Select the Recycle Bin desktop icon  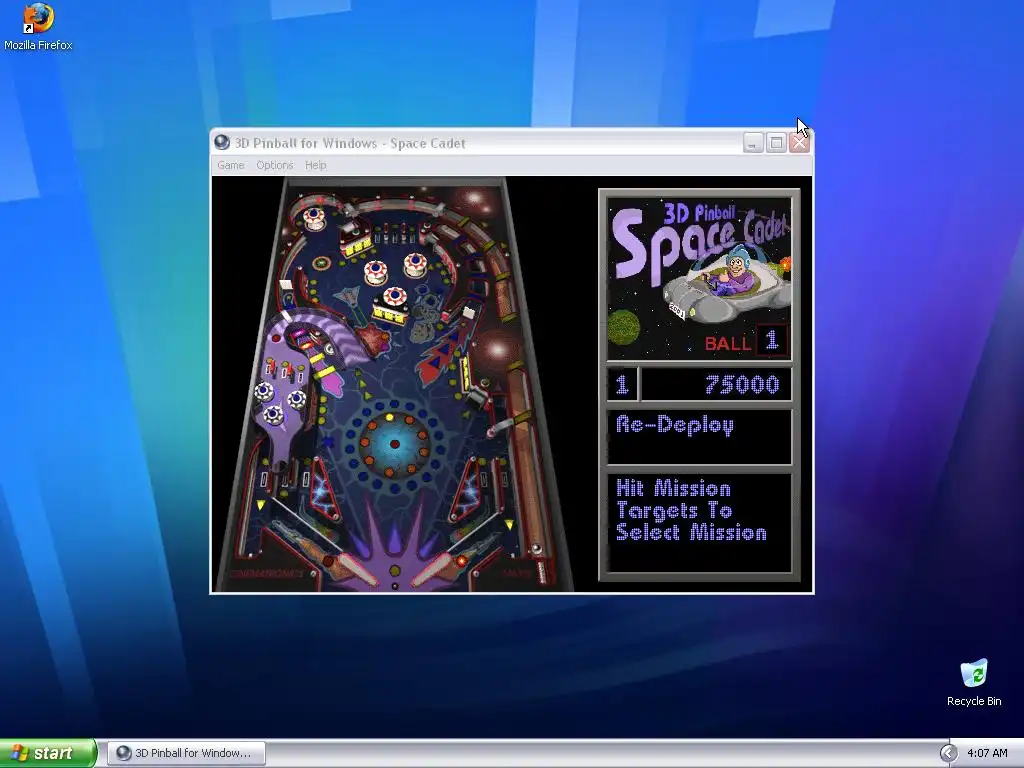coord(974,682)
